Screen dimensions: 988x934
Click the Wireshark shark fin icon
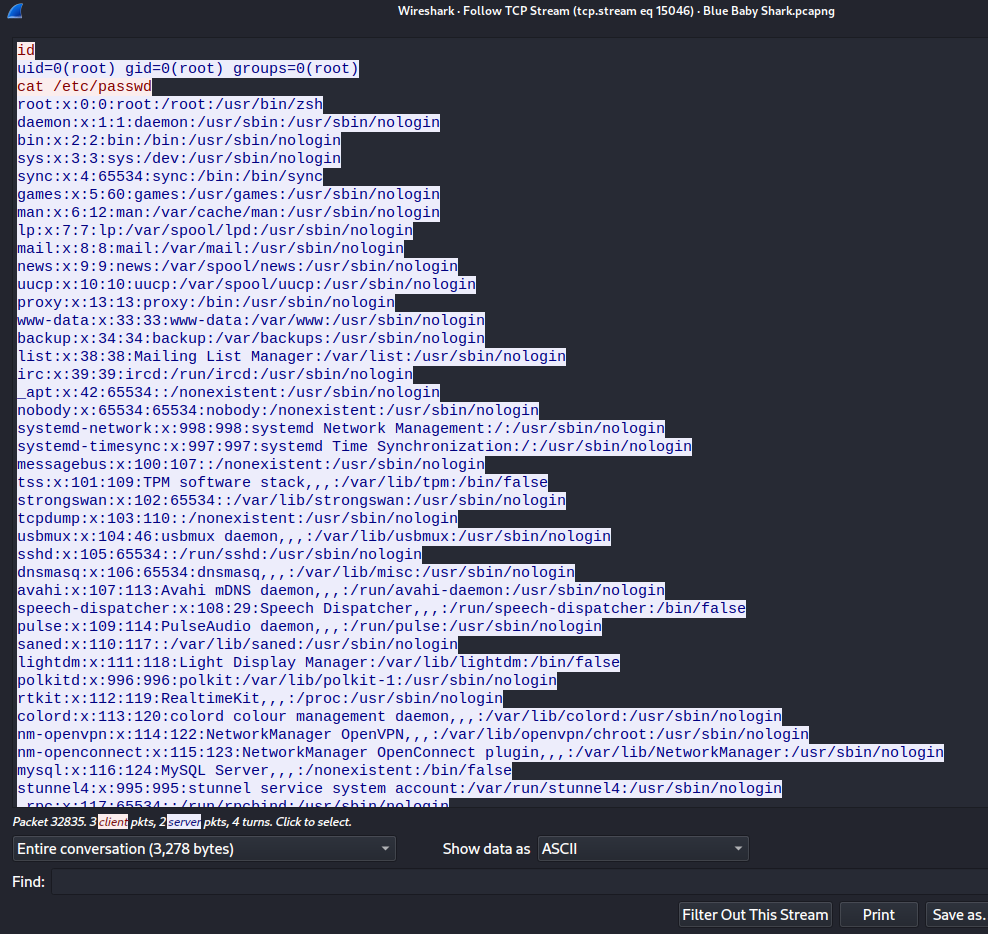[x=15, y=11]
